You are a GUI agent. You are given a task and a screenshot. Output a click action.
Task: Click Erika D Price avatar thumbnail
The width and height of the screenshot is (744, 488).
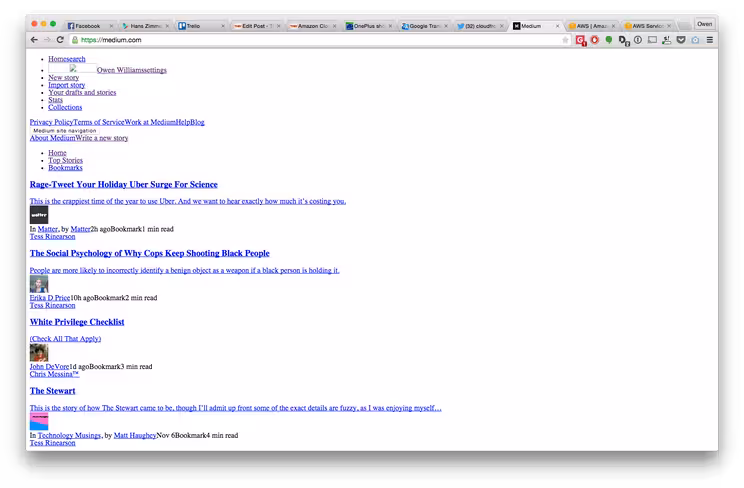pyautogui.click(x=39, y=284)
